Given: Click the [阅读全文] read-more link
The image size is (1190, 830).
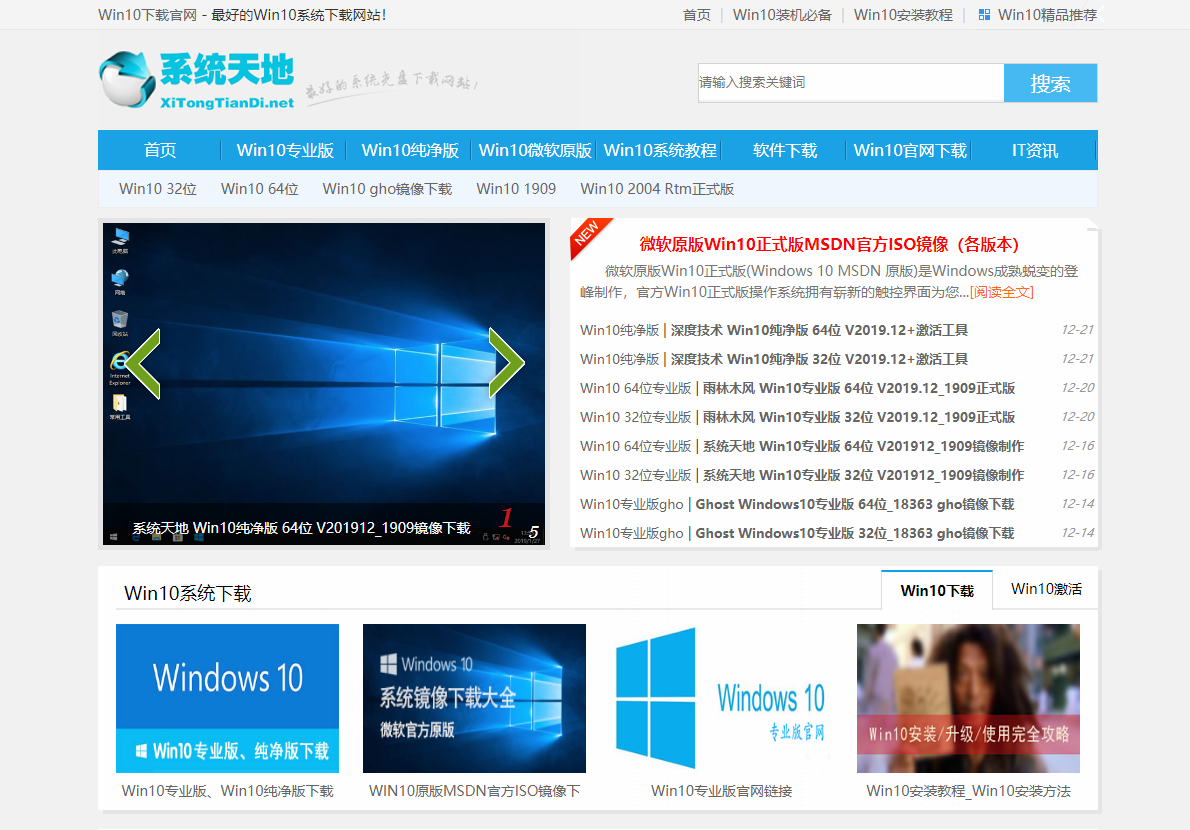Looking at the screenshot, I should [x=1002, y=292].
